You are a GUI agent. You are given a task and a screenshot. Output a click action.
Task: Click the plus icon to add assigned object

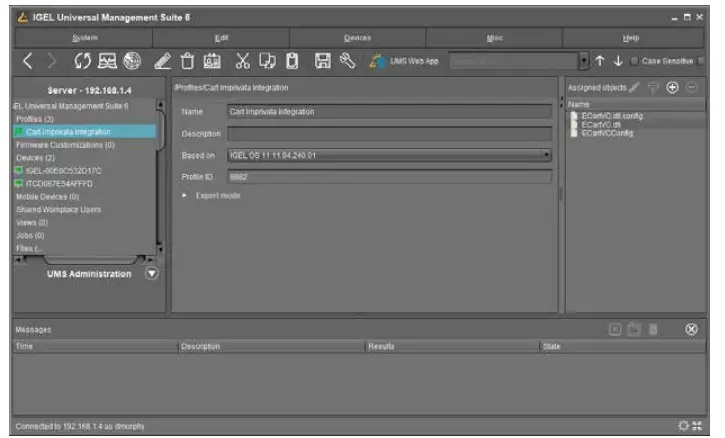(x=672, y=87)
